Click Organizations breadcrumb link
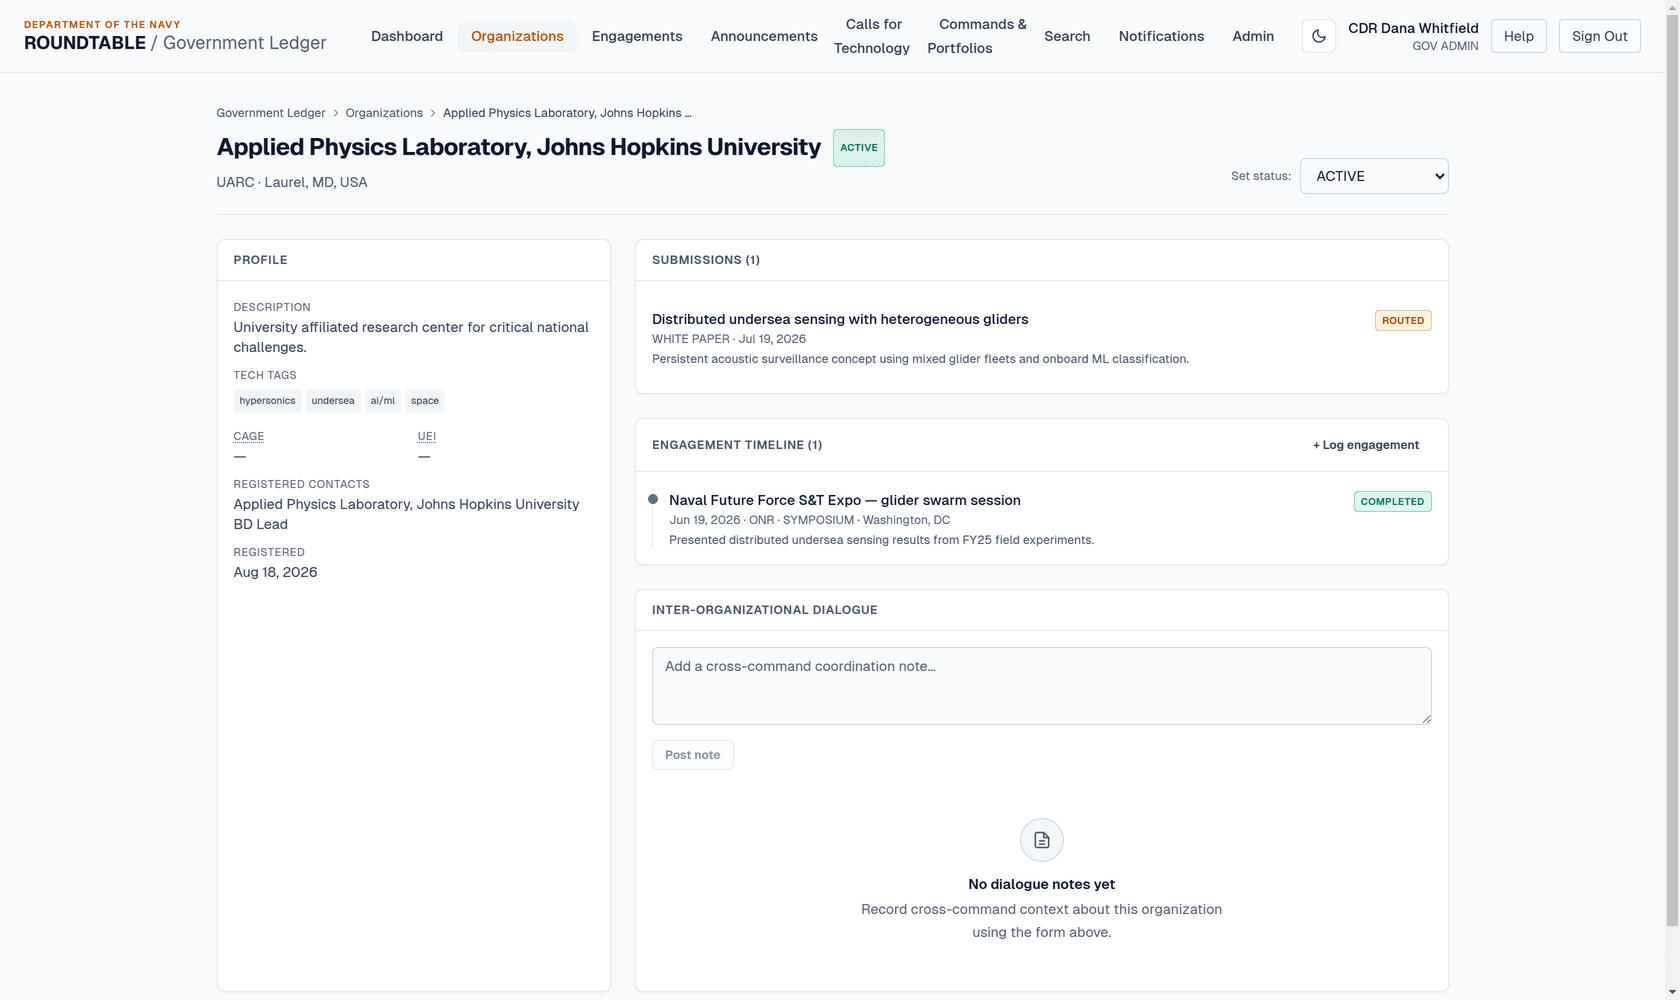Image resolution: width=1680 pixels, height=1000 pixels. [x=384, y=113]
